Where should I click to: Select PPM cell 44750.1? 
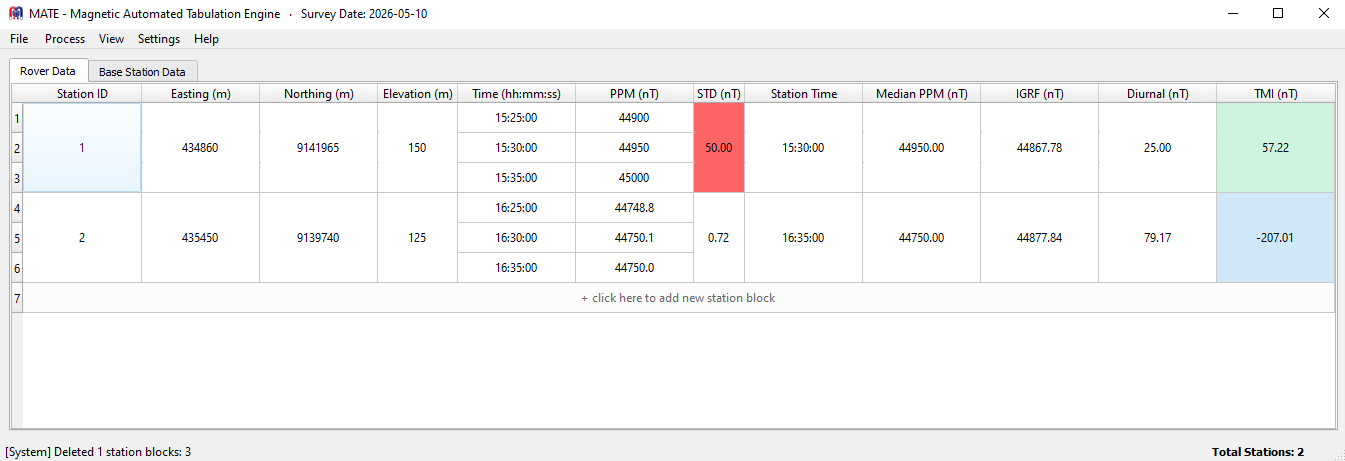click(x=634, y=238)
